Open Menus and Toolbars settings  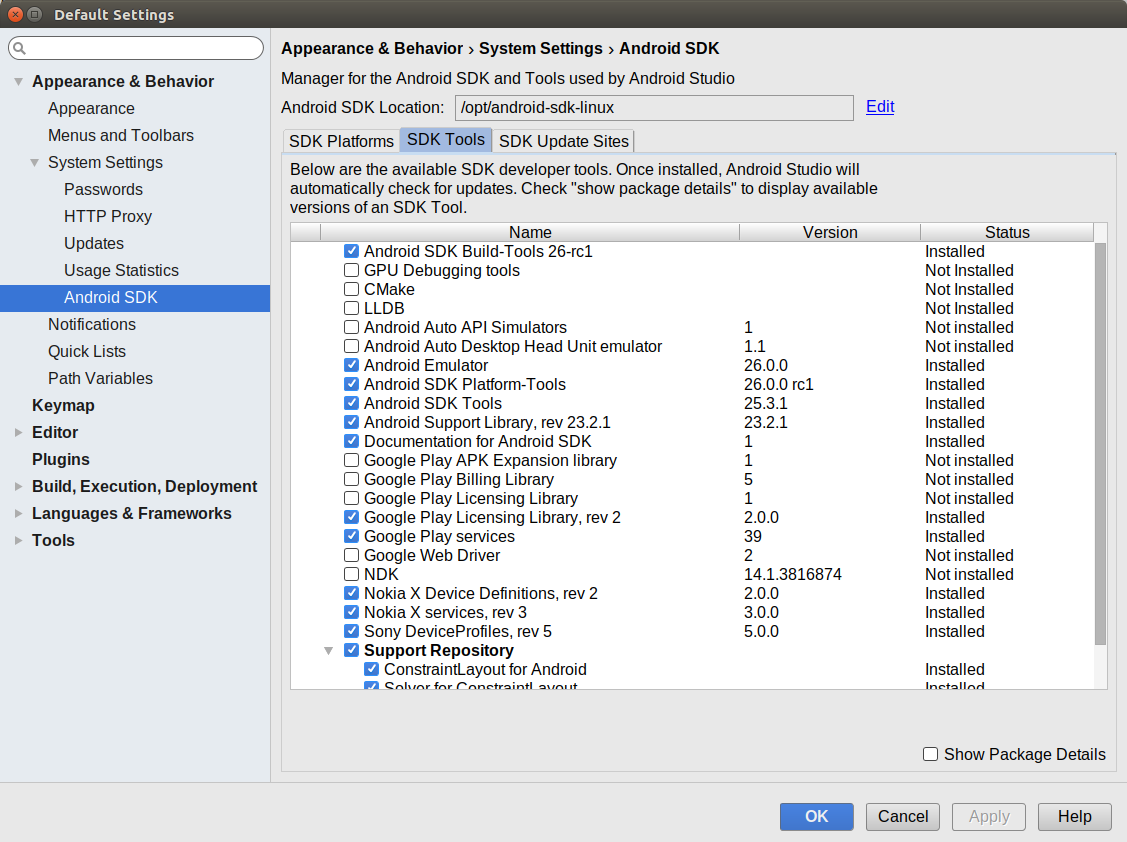pyautogui.click(x=121, y=135)
